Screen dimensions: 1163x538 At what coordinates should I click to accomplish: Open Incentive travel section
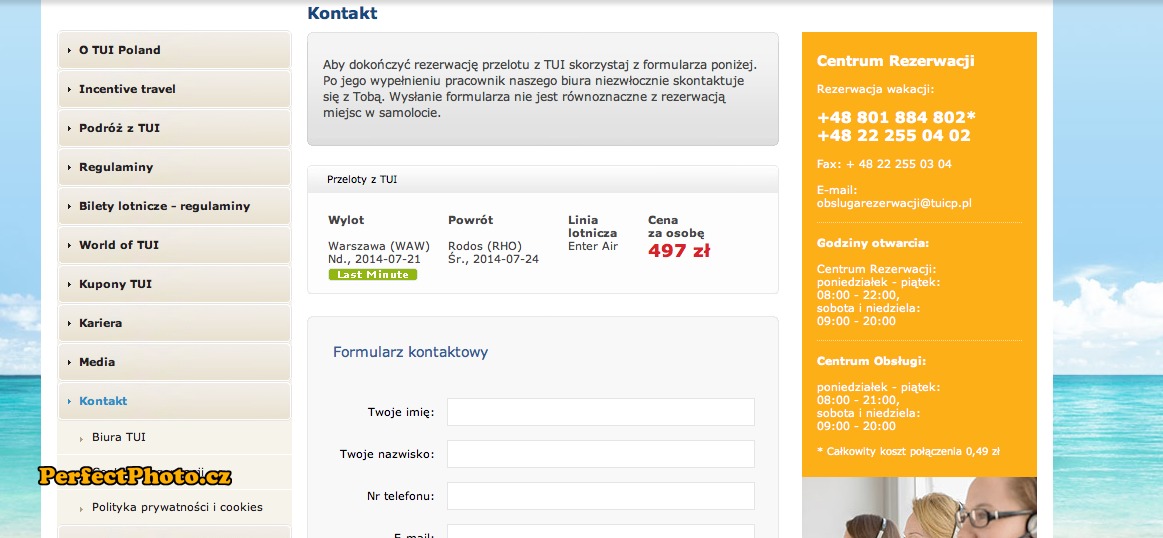coord(174,89)
